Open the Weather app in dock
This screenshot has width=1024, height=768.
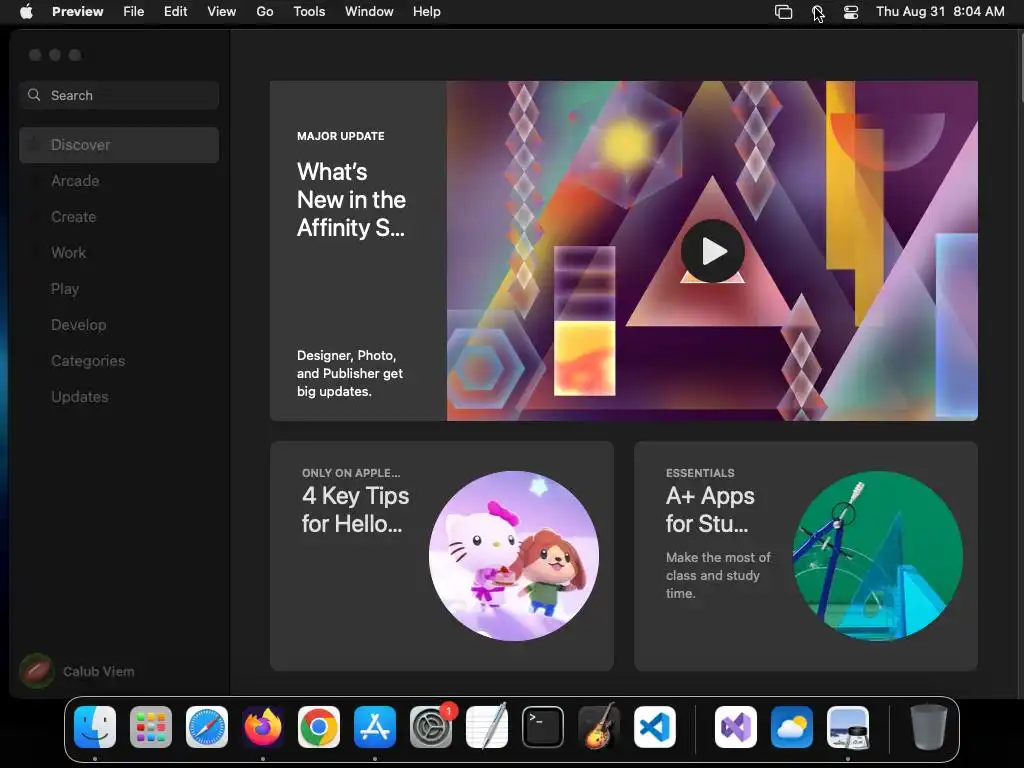[792, 727]
